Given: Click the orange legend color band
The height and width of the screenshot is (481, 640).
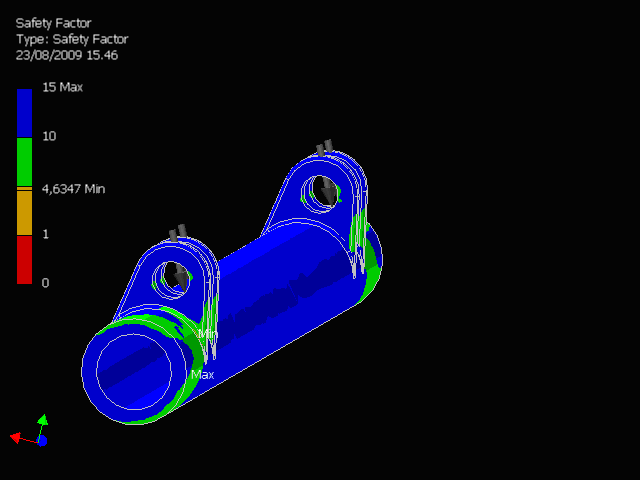Looking at the screenshot, I should click(24, 212).
